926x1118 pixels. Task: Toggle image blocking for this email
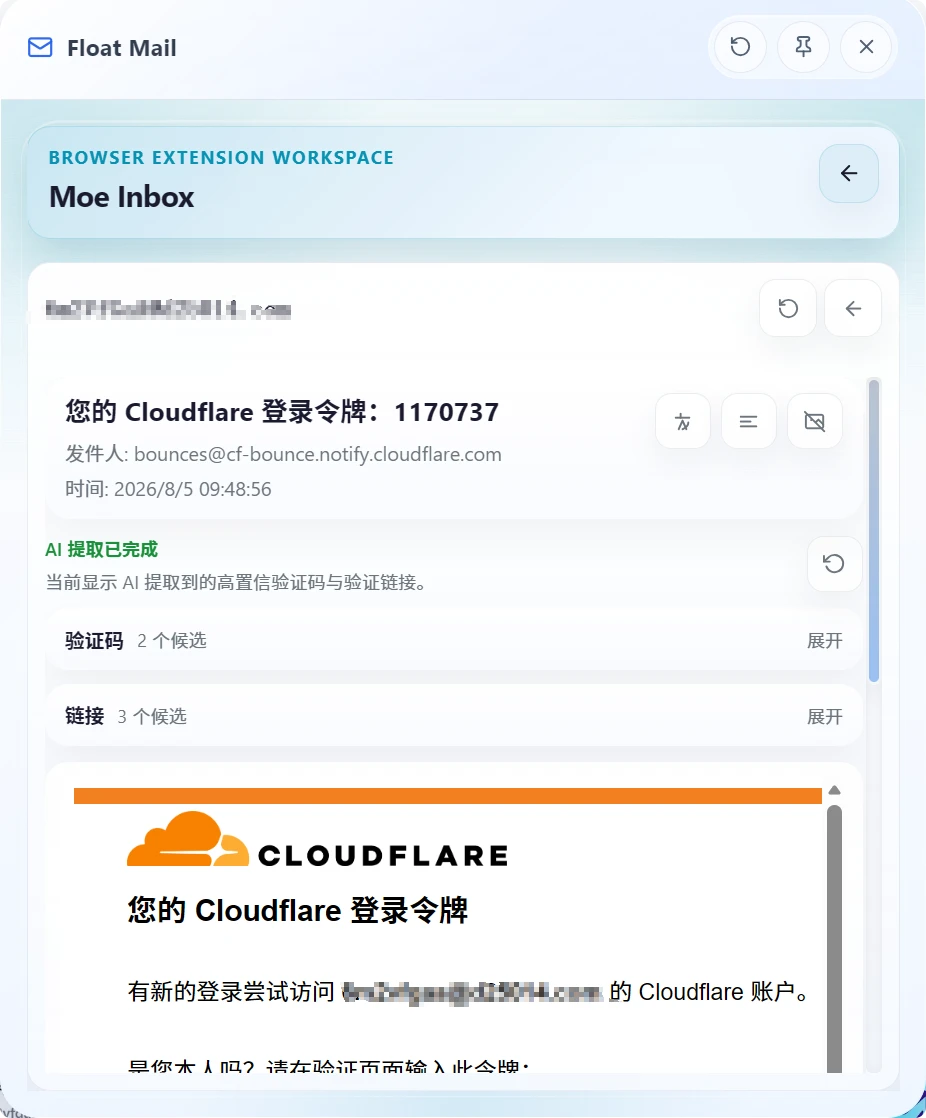[x=814, y=421]
